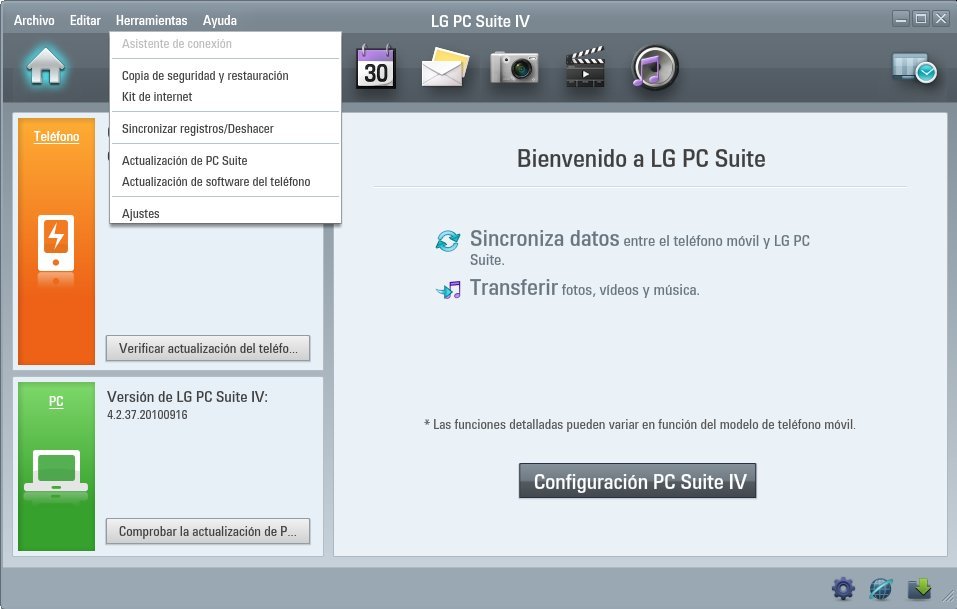Select Kit de internet menu entry
Viewport: 957px width, 609px height.
click(225, 96)
